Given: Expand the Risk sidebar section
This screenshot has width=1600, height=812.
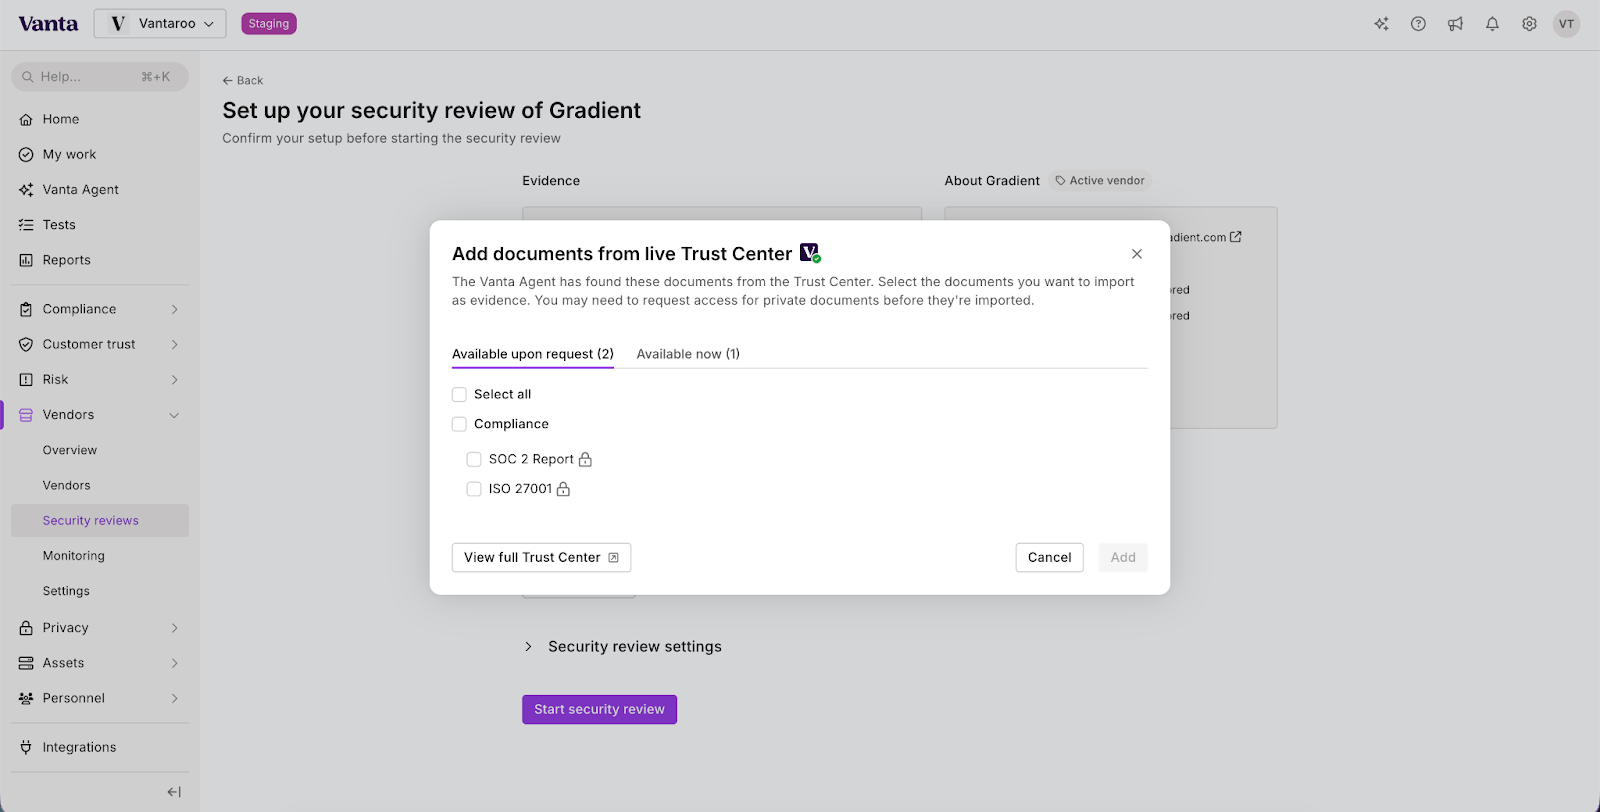Looking at the screenshot, I should coord(174,380).
